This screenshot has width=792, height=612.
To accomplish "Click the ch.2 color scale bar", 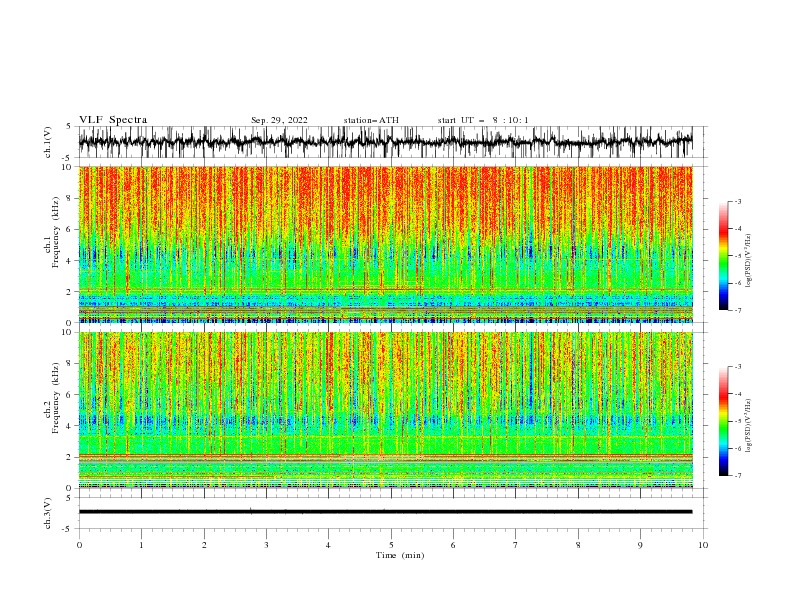I will [723, 421].
